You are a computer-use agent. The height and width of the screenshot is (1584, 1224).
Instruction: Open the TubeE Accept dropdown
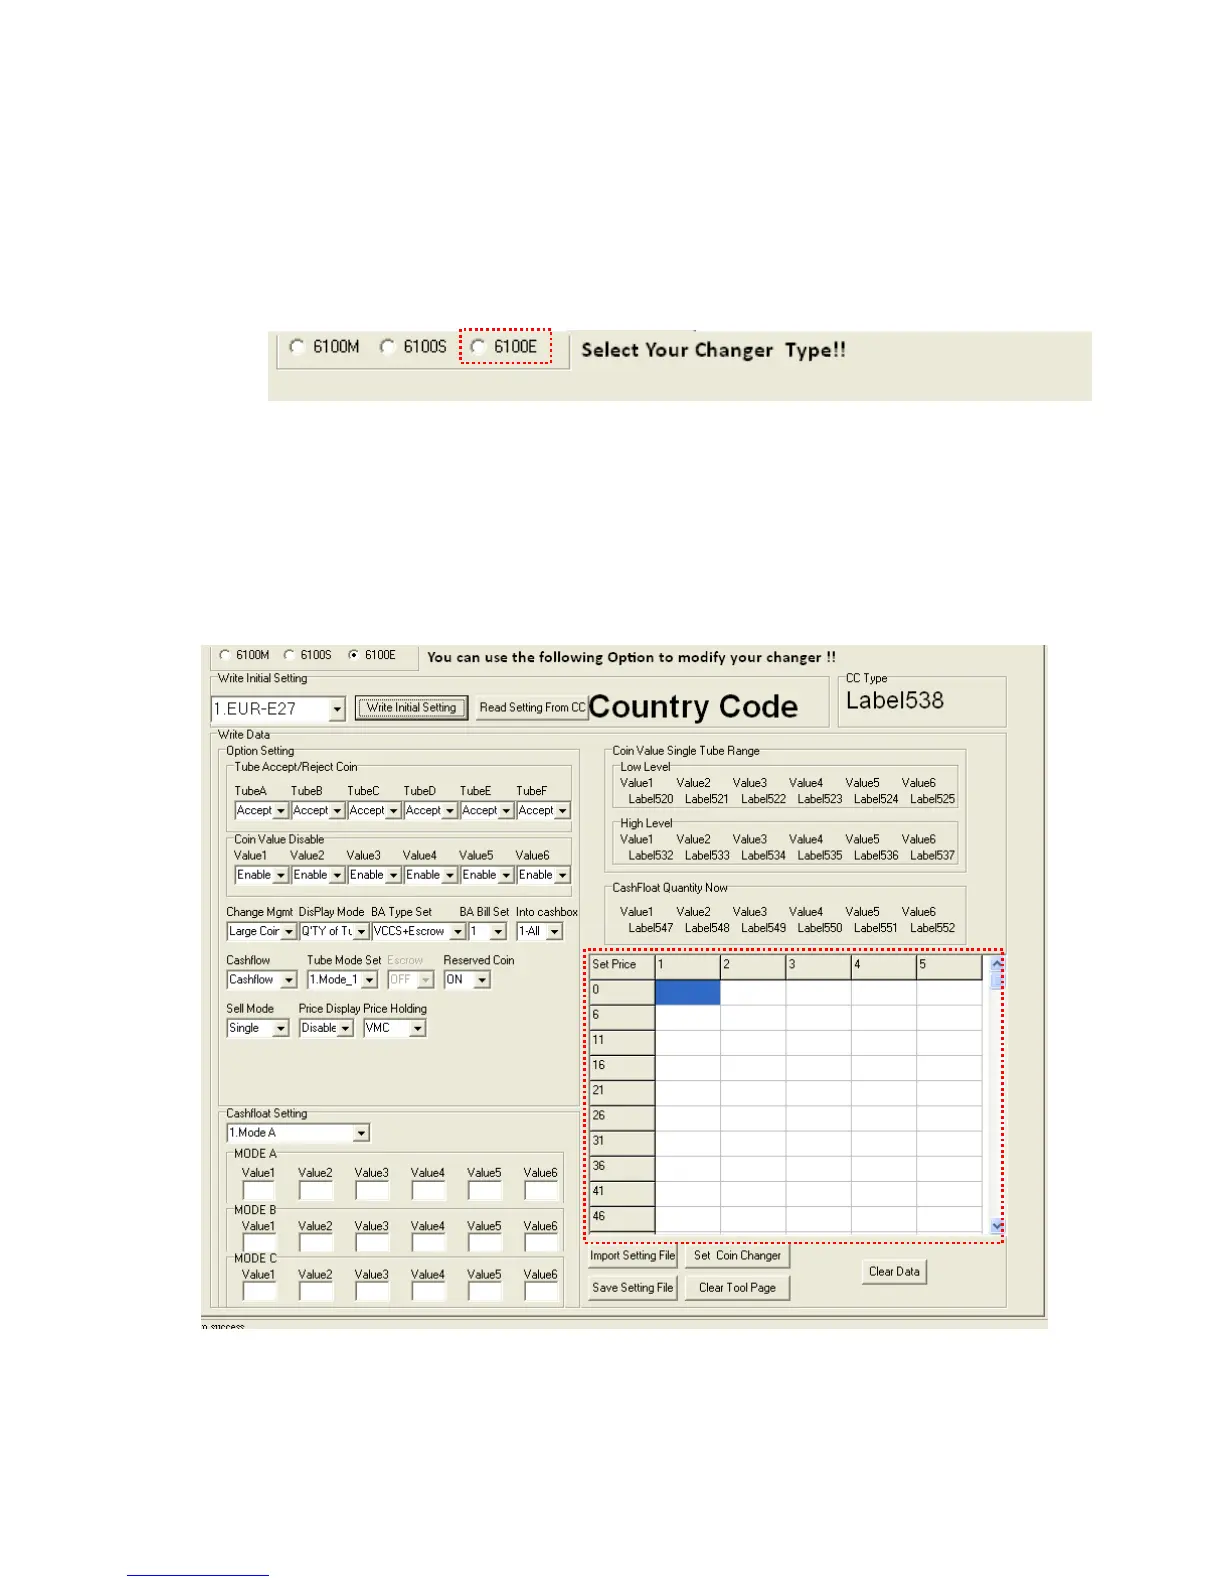[506, 811]
